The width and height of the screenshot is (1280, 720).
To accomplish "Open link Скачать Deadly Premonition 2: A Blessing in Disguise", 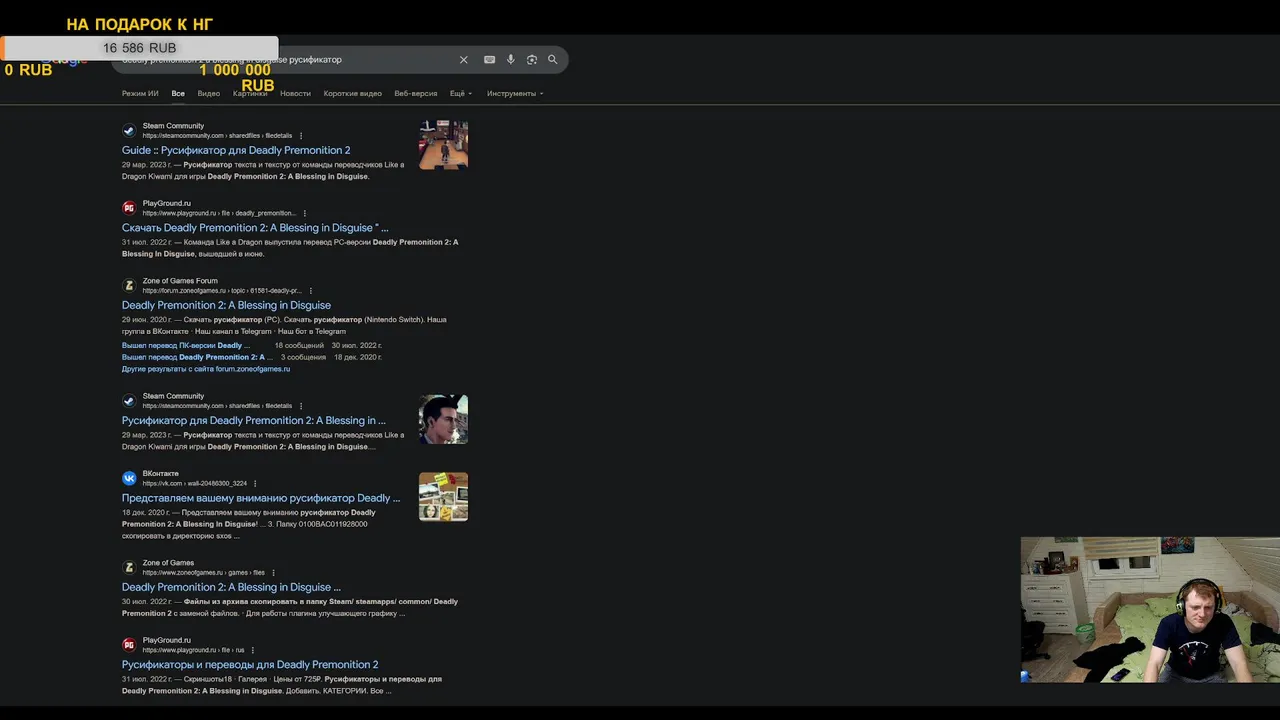I will point(255,228).
